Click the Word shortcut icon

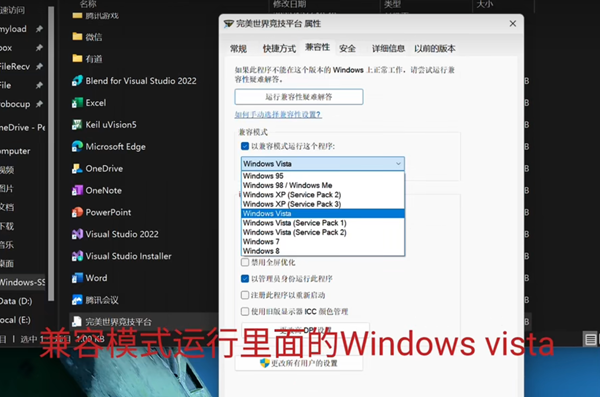pyautogui.click(x=77, y=278)
